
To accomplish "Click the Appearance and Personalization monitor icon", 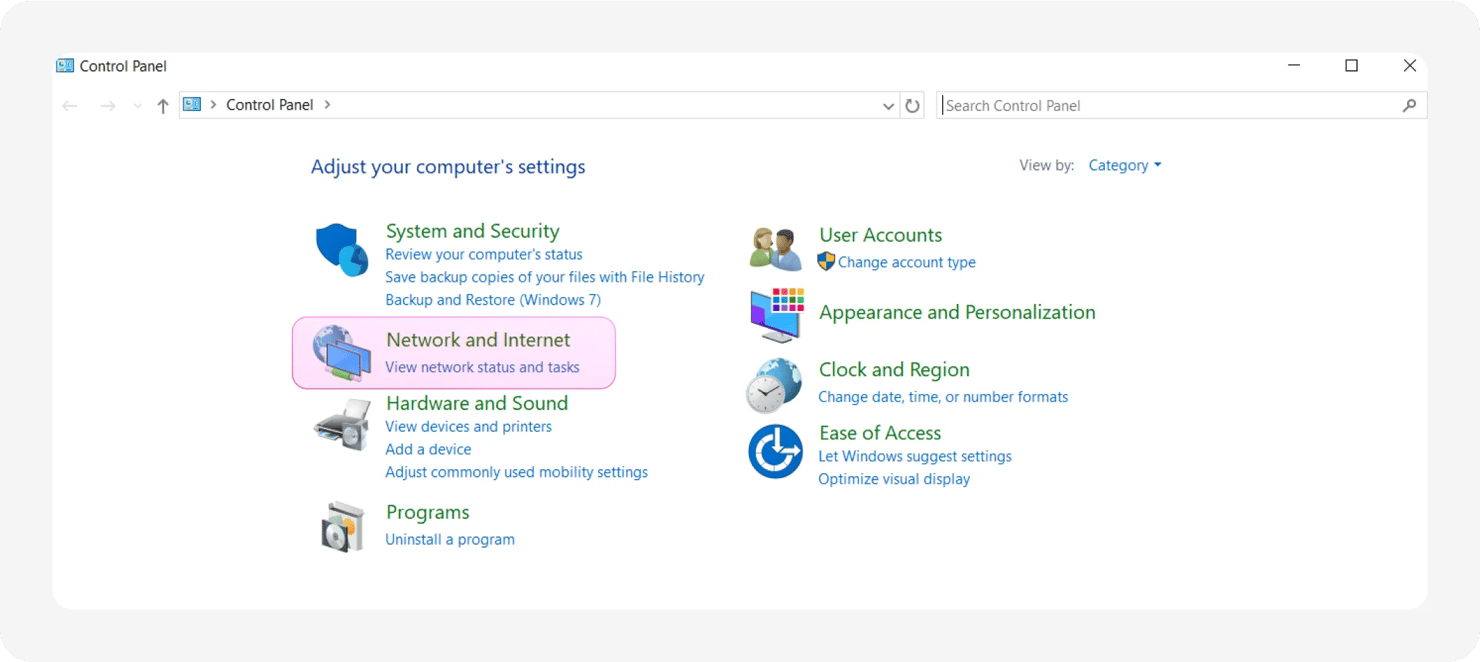I will 776,314.
